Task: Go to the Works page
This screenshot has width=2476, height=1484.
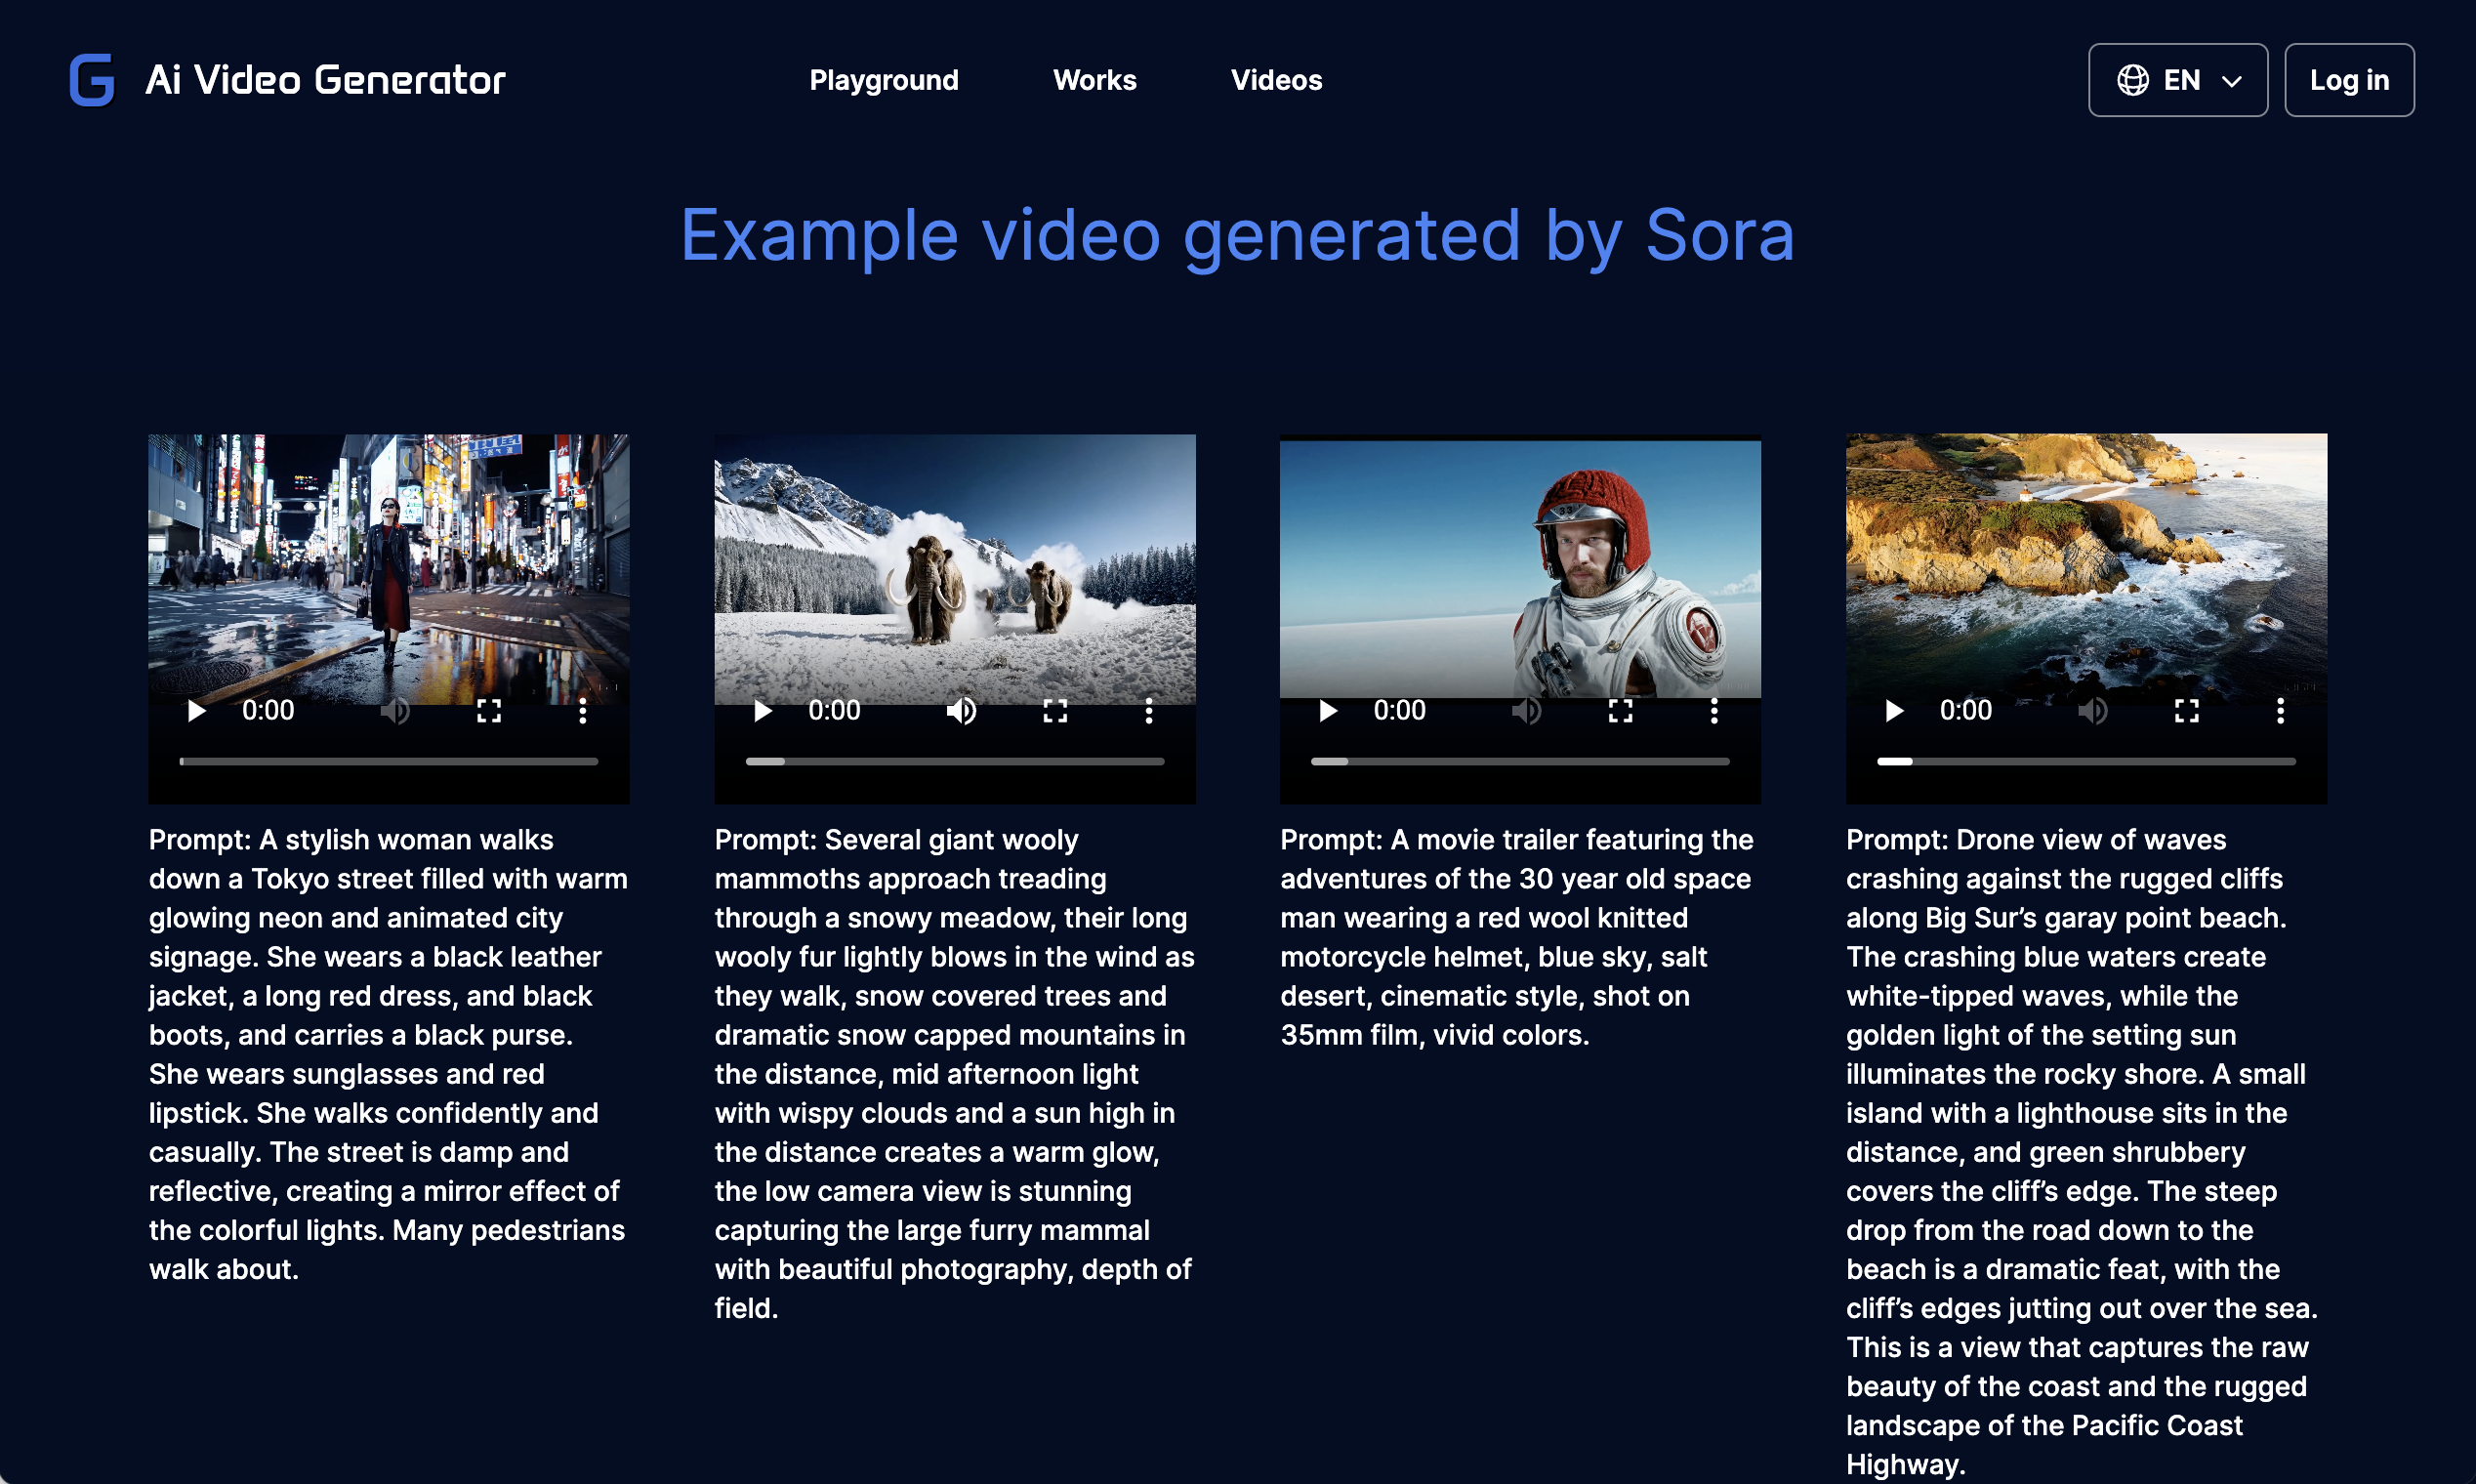Action: (1095, 80)
